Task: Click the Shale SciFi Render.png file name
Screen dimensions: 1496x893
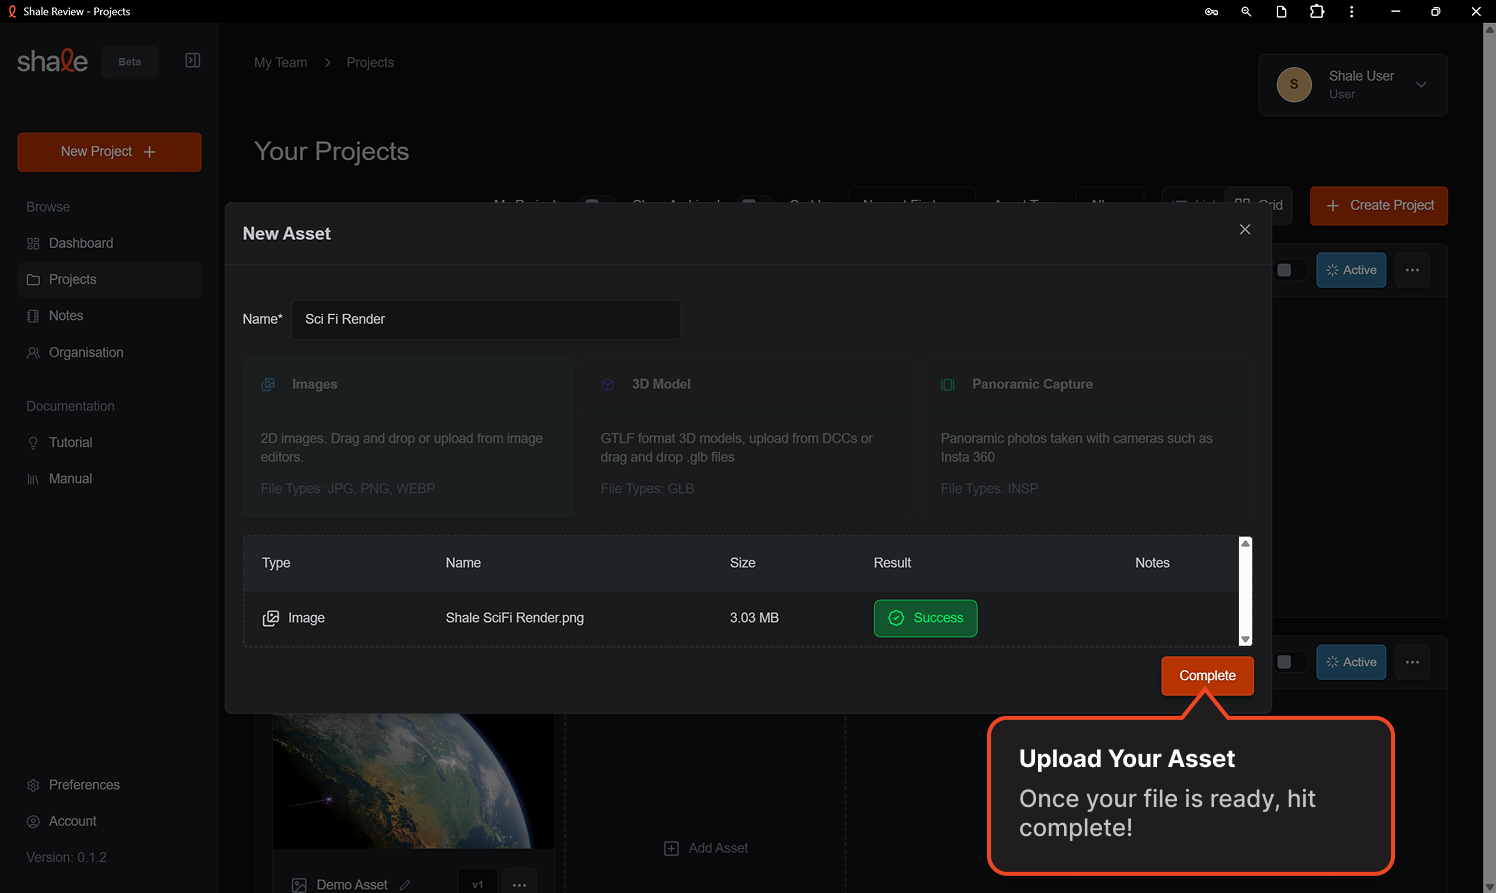Action: 515,618
